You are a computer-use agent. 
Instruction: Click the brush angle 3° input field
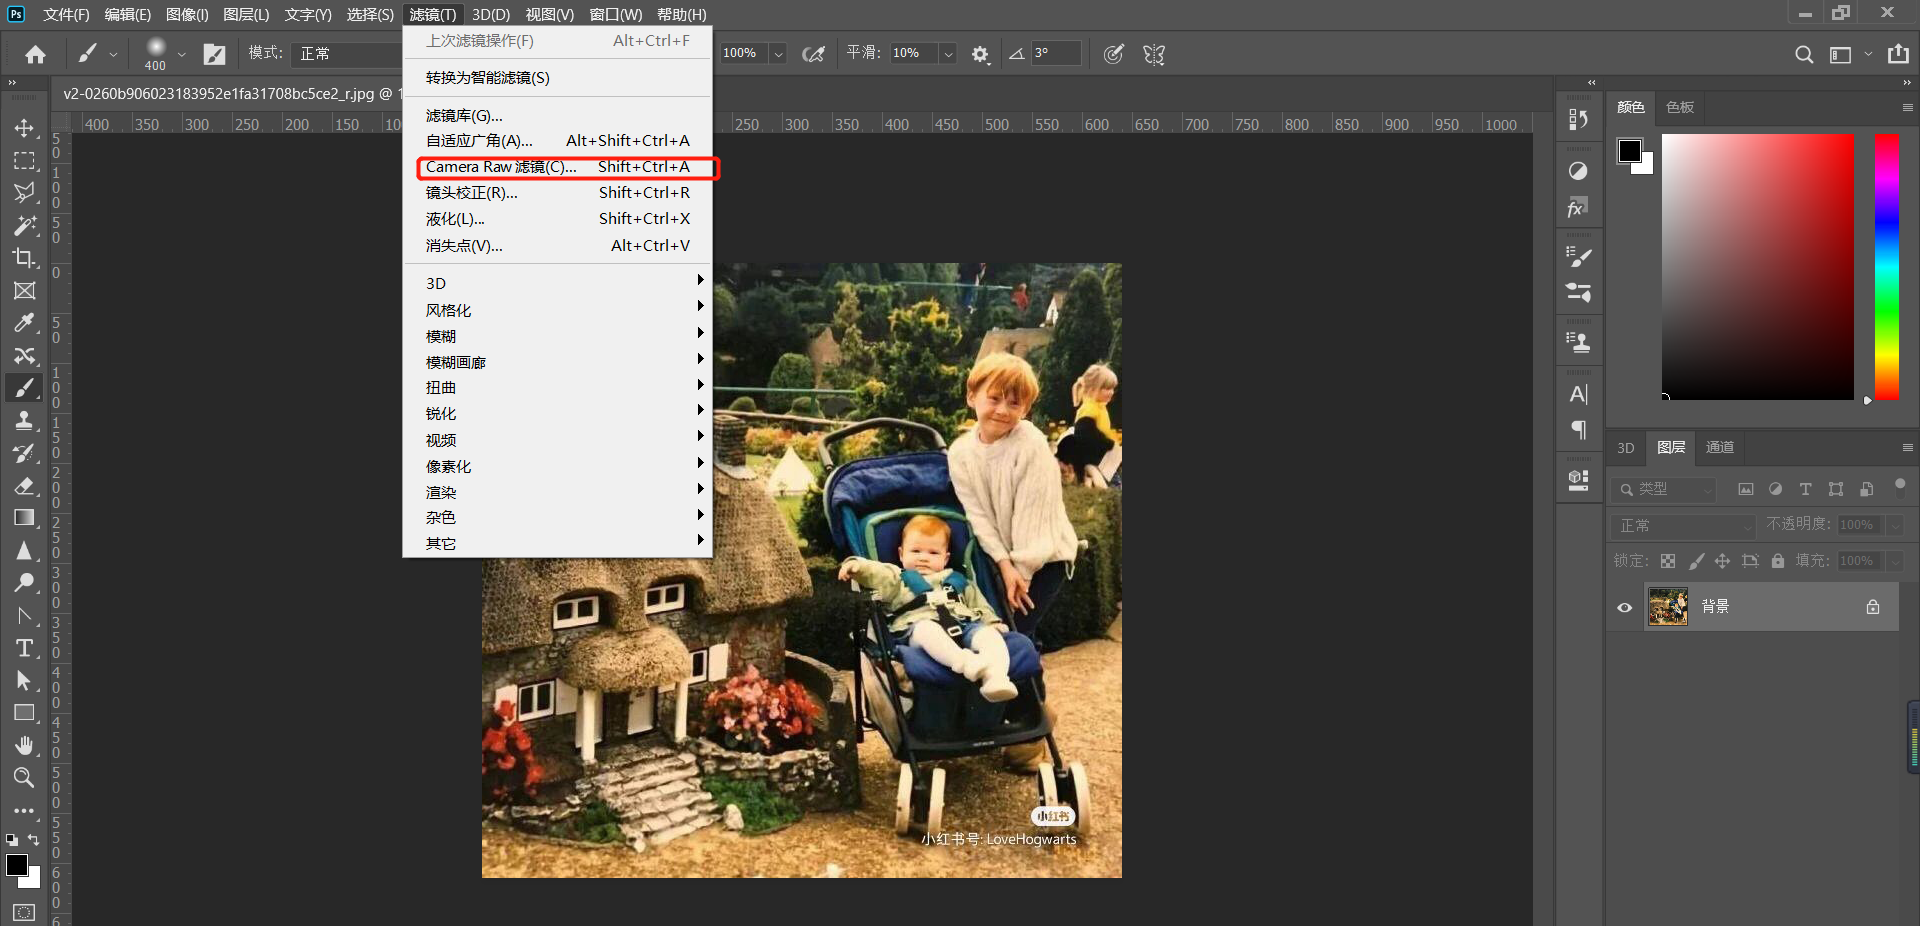[x=1056, y=53]
